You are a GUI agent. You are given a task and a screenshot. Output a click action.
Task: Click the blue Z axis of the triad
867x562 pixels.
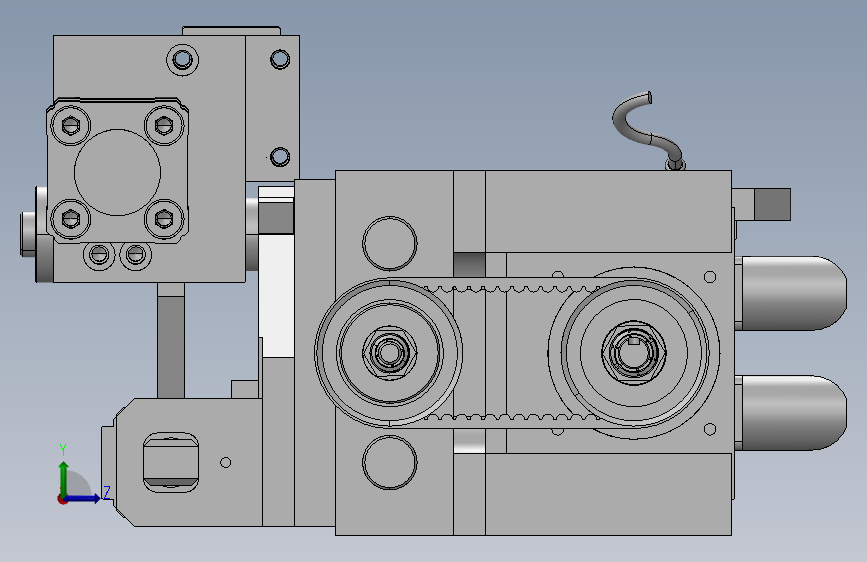83,498
